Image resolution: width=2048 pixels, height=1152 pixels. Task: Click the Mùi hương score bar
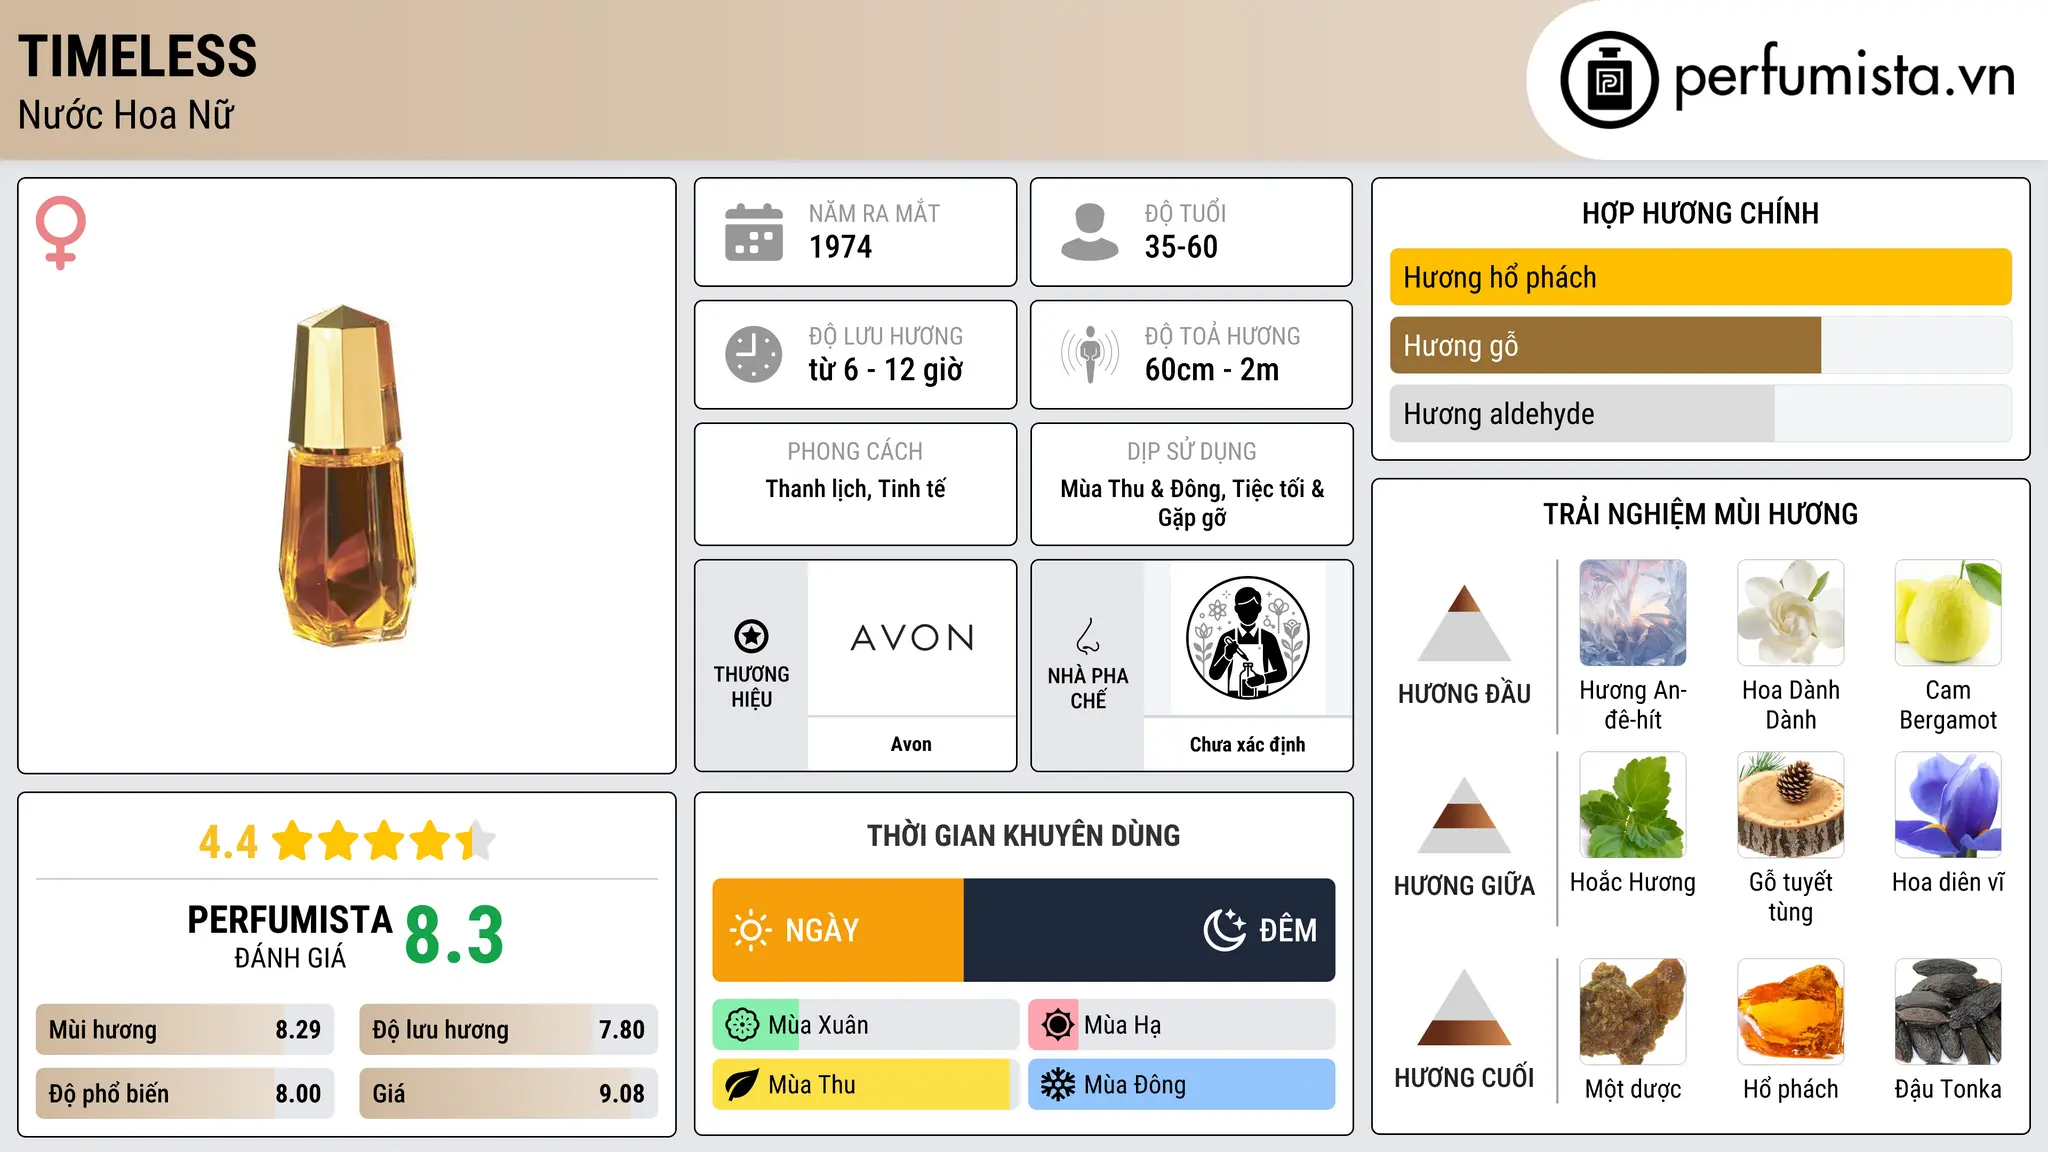click(x=185, y=1029)
